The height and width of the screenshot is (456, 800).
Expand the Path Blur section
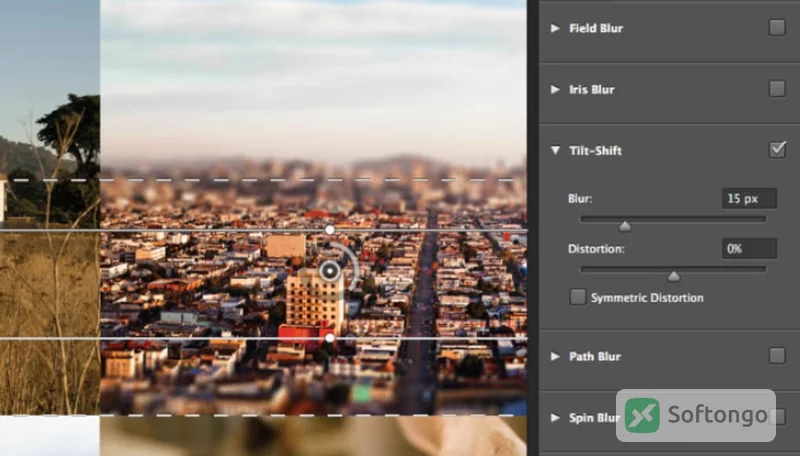click(555, 356)
